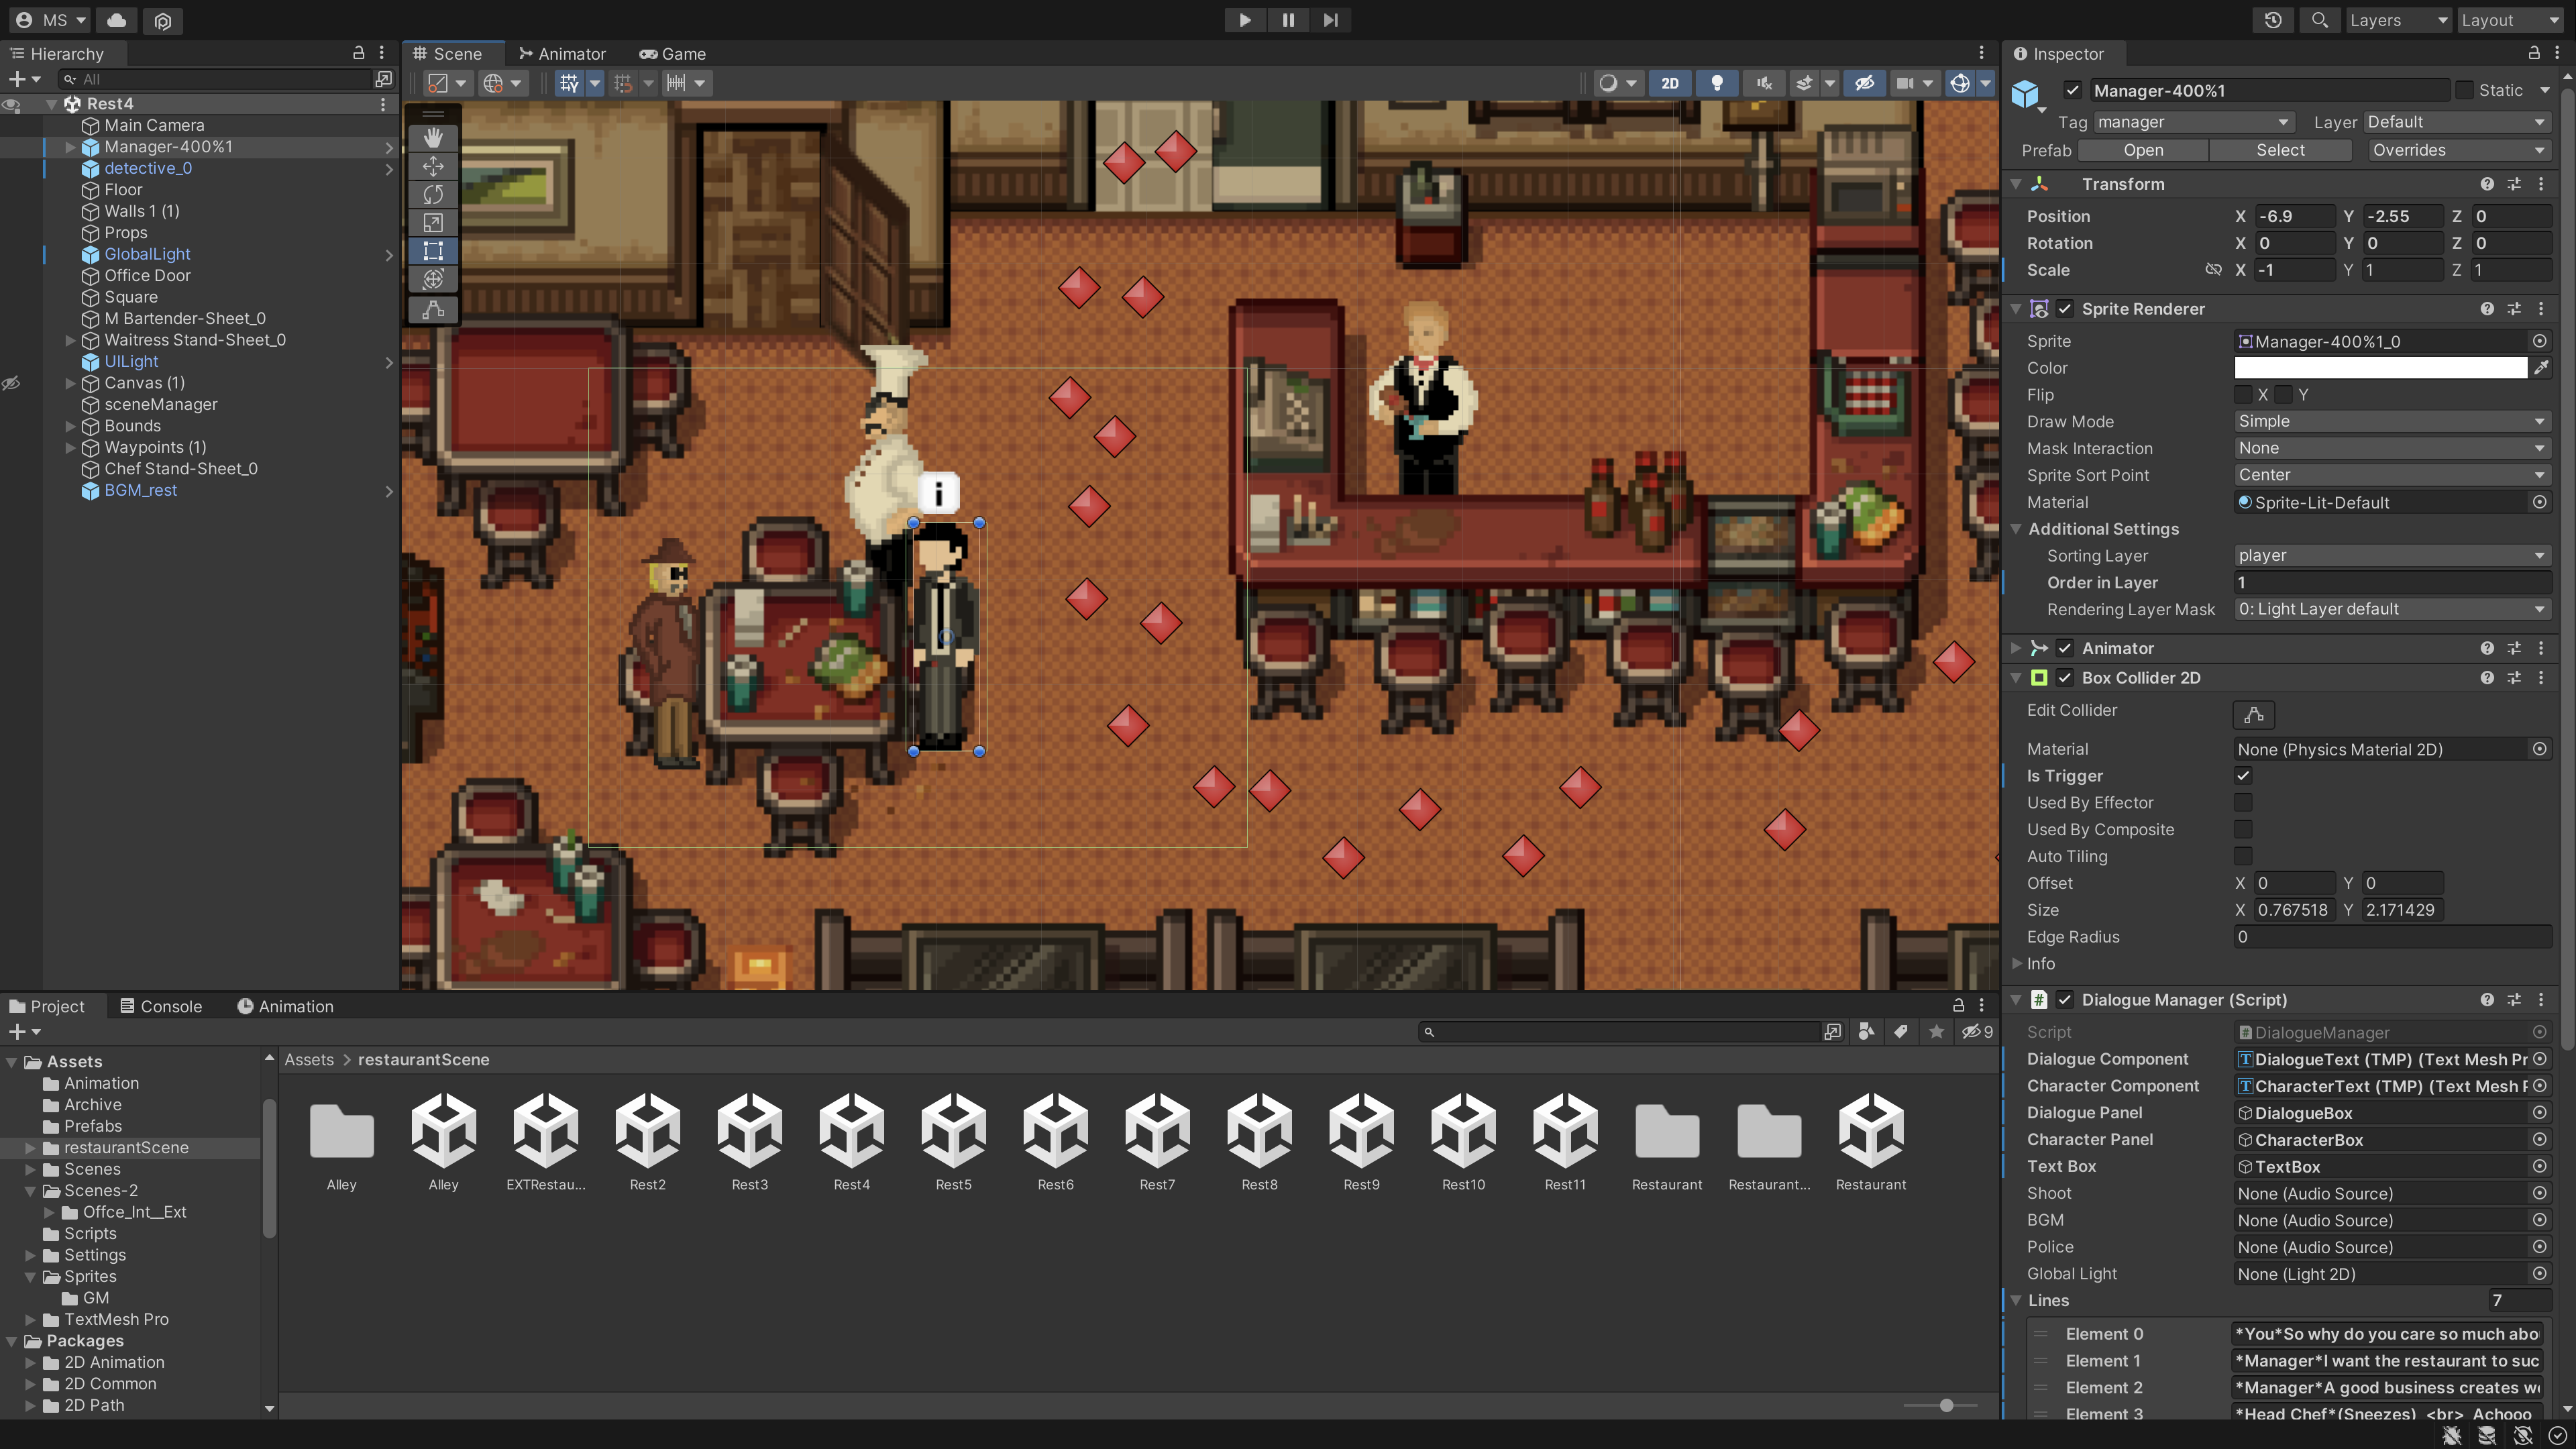This screenshot has height=1449, width=2576.
Task: Open the Project tab
Action: point(47,1007)
